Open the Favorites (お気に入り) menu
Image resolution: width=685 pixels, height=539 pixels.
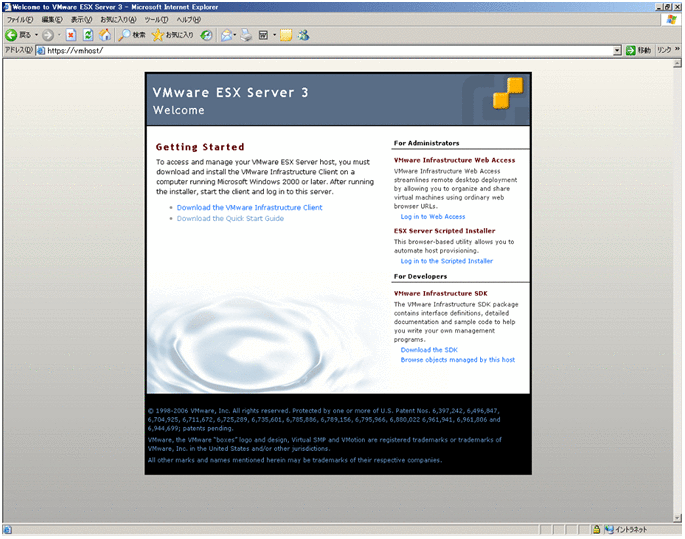(118, 20)
